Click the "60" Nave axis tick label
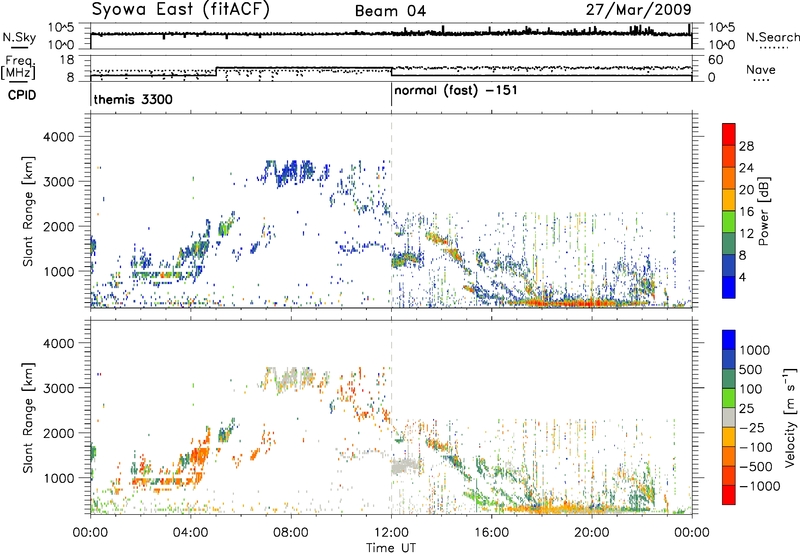This screenshot has width=800, height=554. point(715,60)
